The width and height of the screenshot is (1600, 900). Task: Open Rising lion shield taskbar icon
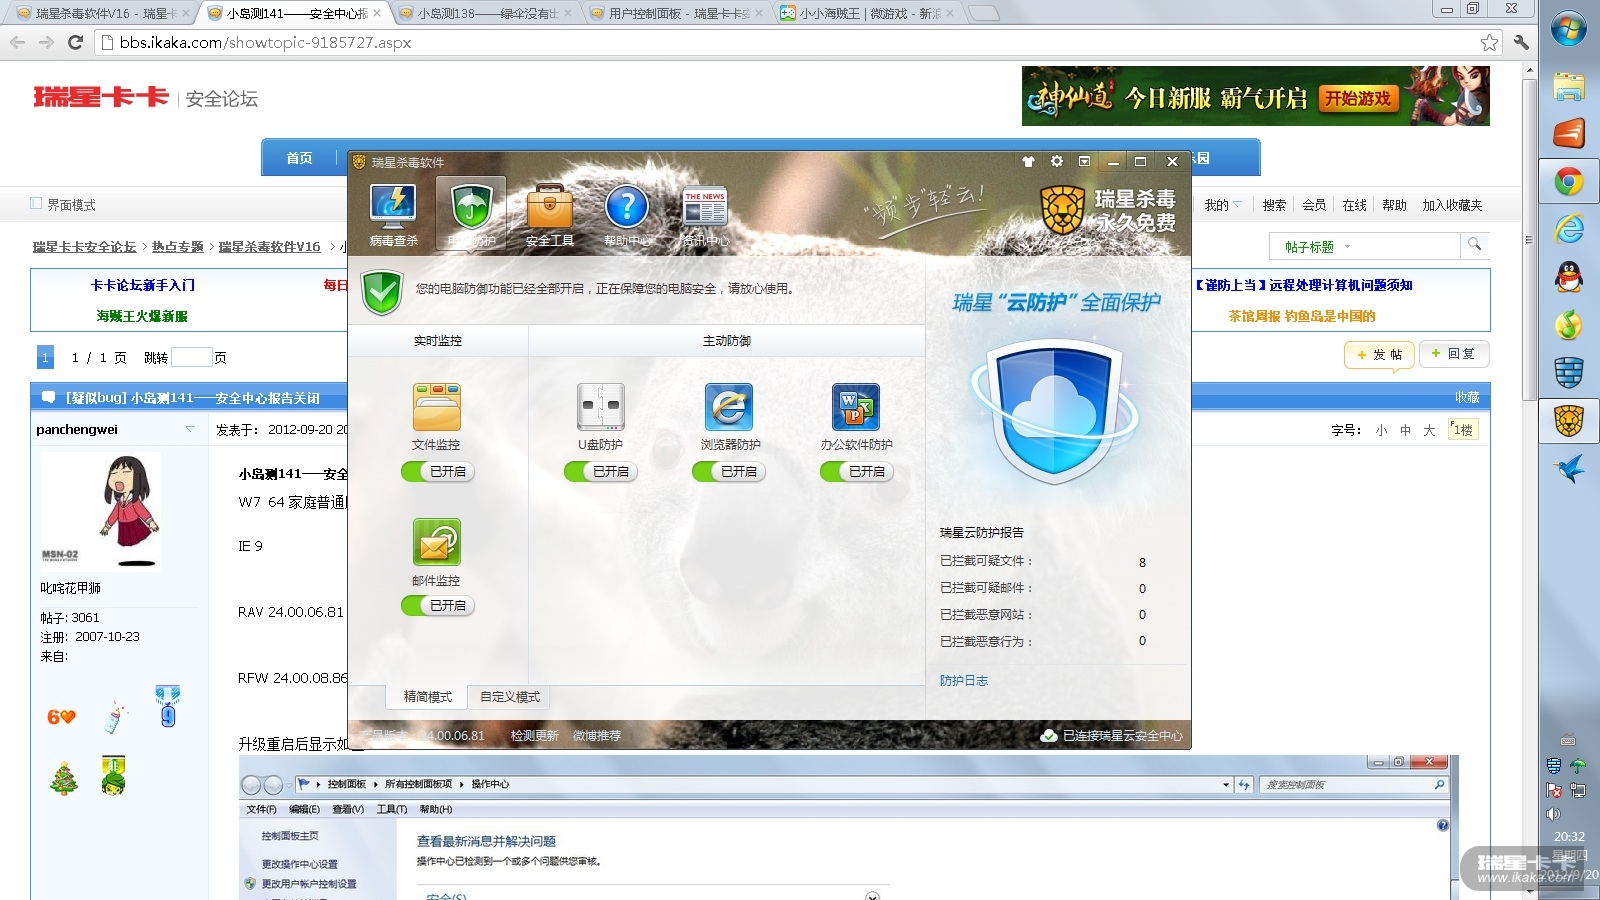[1569, 421]
